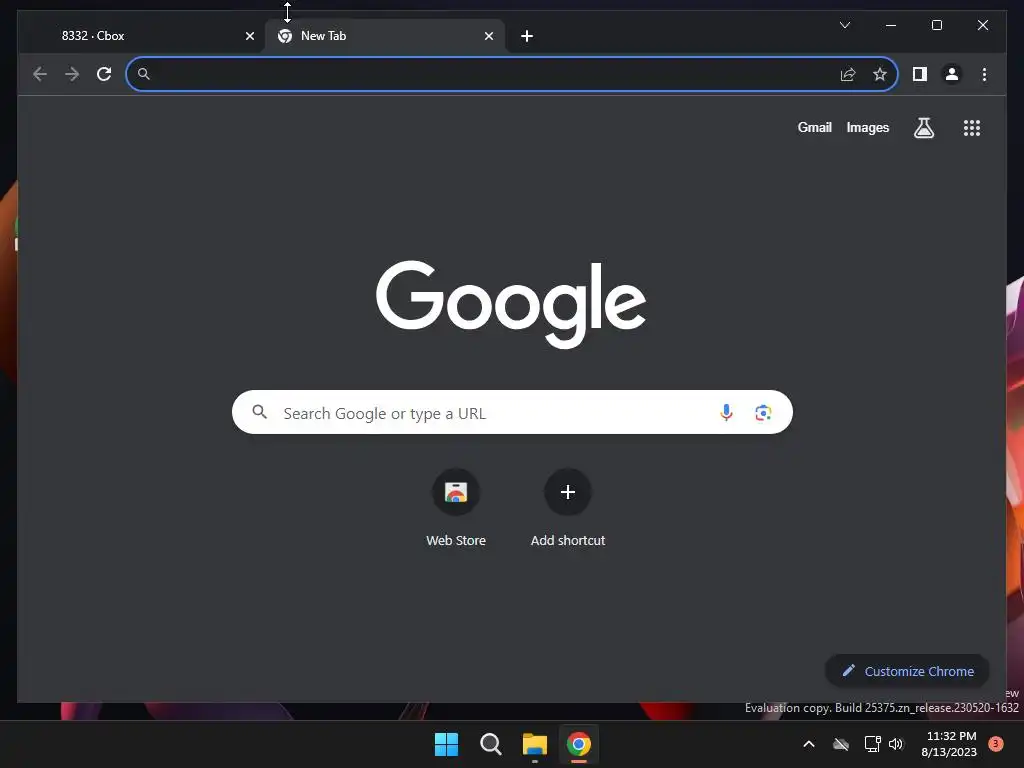Open File Explorer from taskbar
This screenshot has width=1024, height=768.
tap(534, 744)
